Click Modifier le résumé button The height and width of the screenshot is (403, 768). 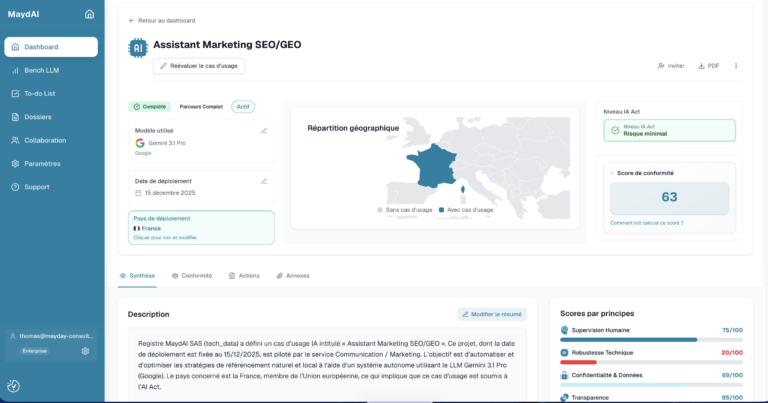[492, 314]
